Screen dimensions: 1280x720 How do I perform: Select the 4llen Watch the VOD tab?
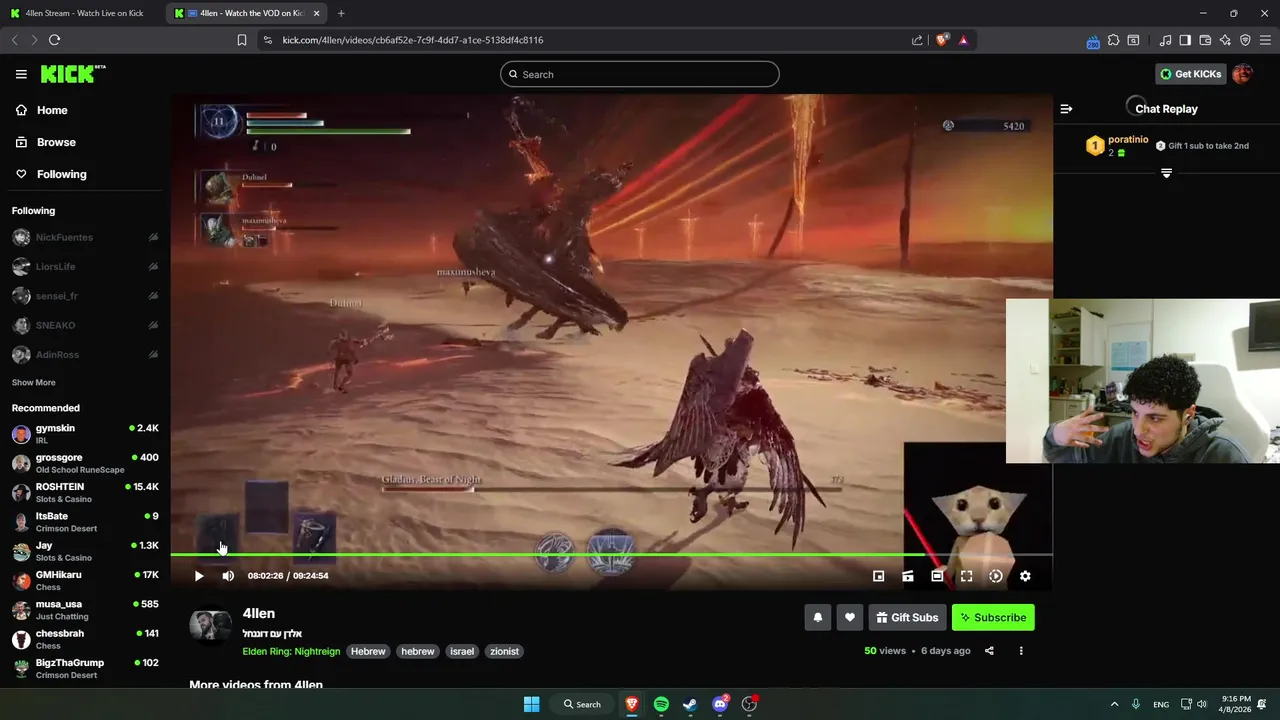(x=248, y=13)
